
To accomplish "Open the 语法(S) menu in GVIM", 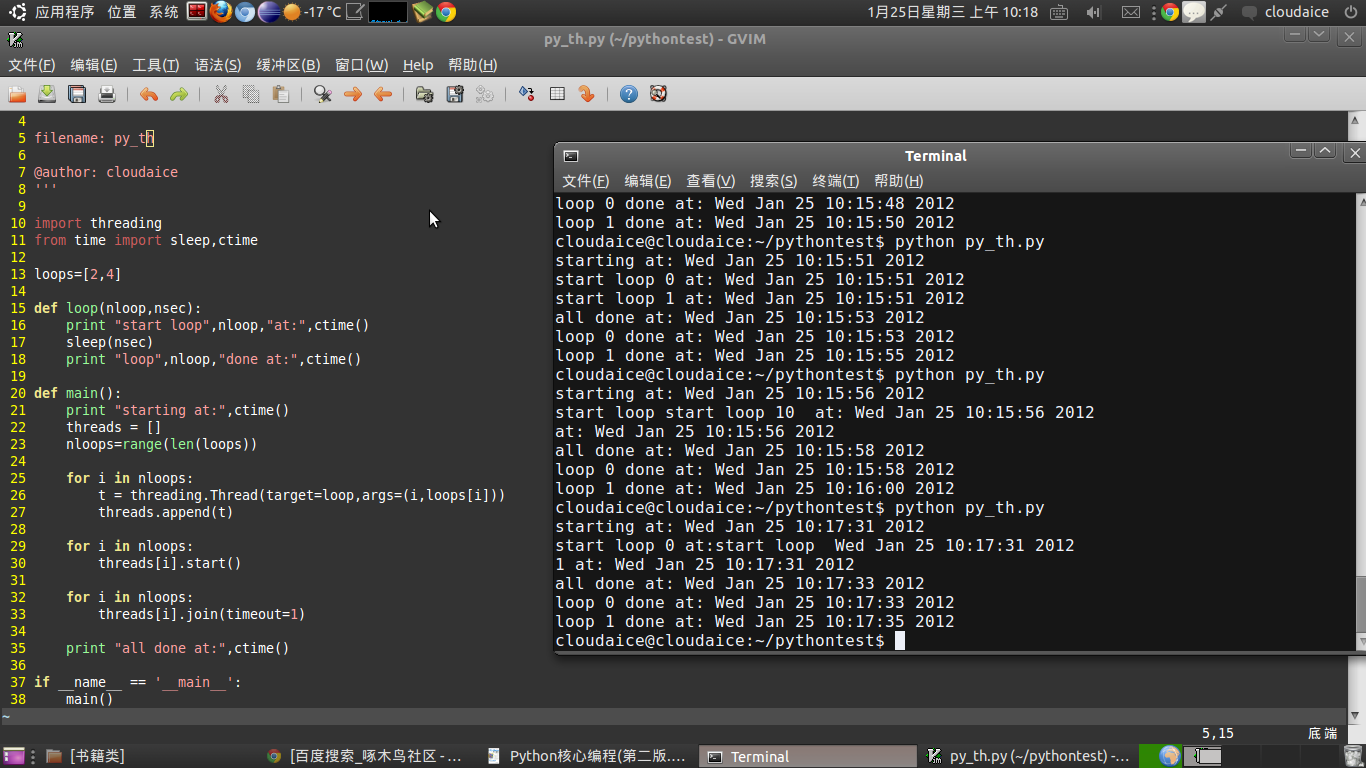I will (x=217, y=65).
